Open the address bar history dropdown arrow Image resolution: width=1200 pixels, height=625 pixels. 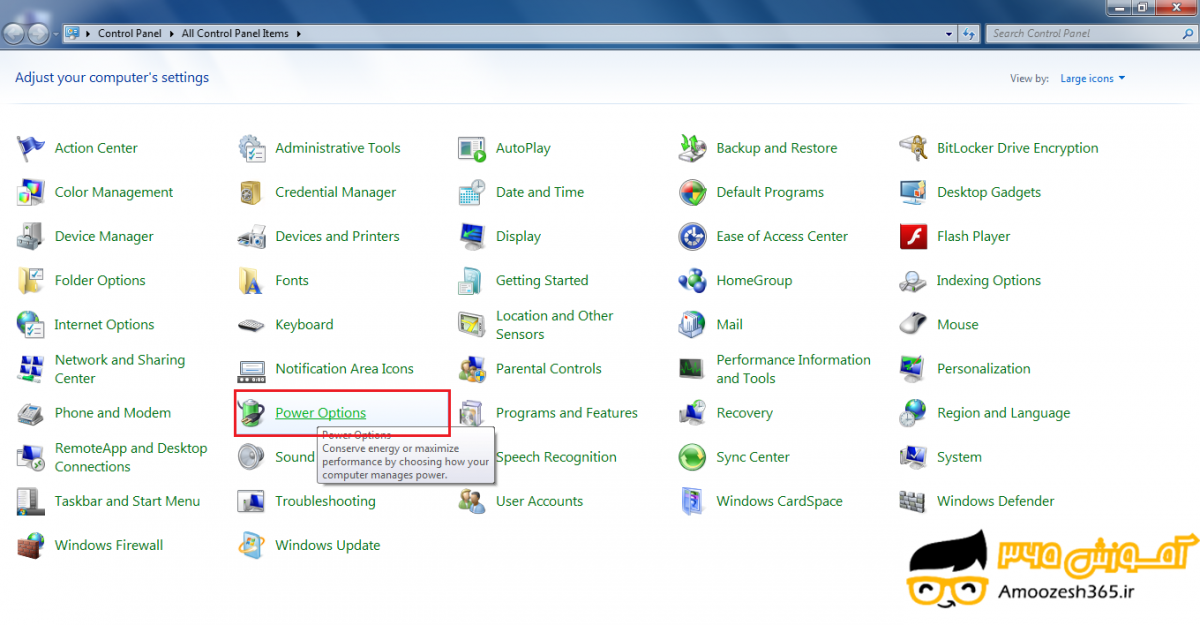click(949, 33)
